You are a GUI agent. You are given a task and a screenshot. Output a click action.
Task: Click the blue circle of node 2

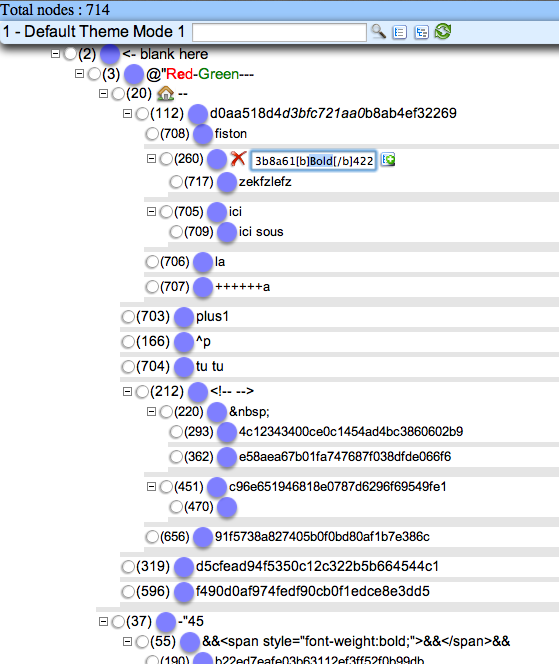tap(110, 54)
